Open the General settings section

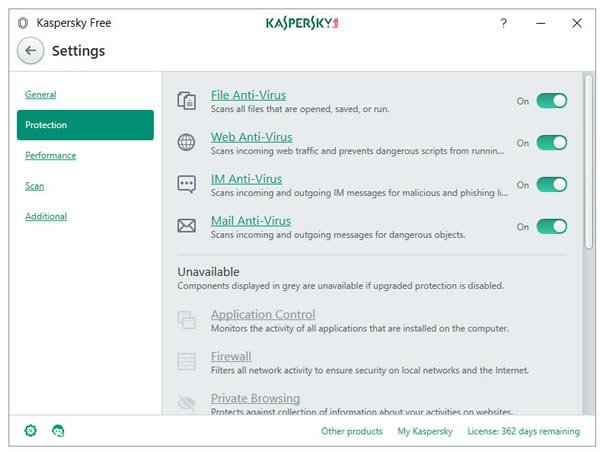41,95
